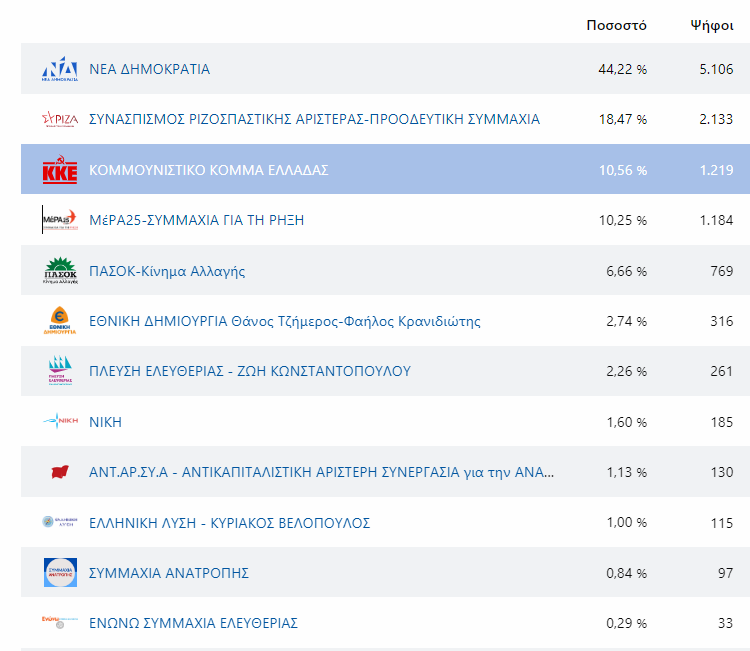Click the ΜέΡΑ25 party logo
Screen dimensions: 750x651
(x=59, y=220)
